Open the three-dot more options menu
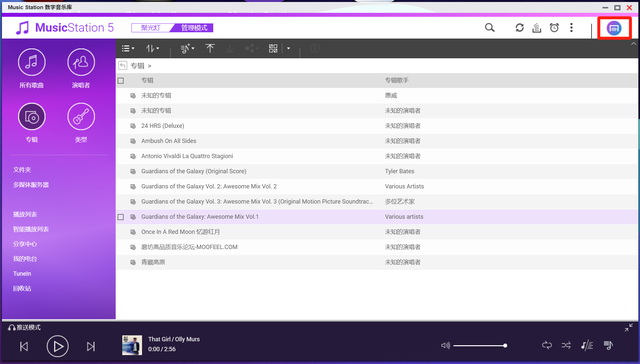The image size is (640, 364). [x=571, y=27]
